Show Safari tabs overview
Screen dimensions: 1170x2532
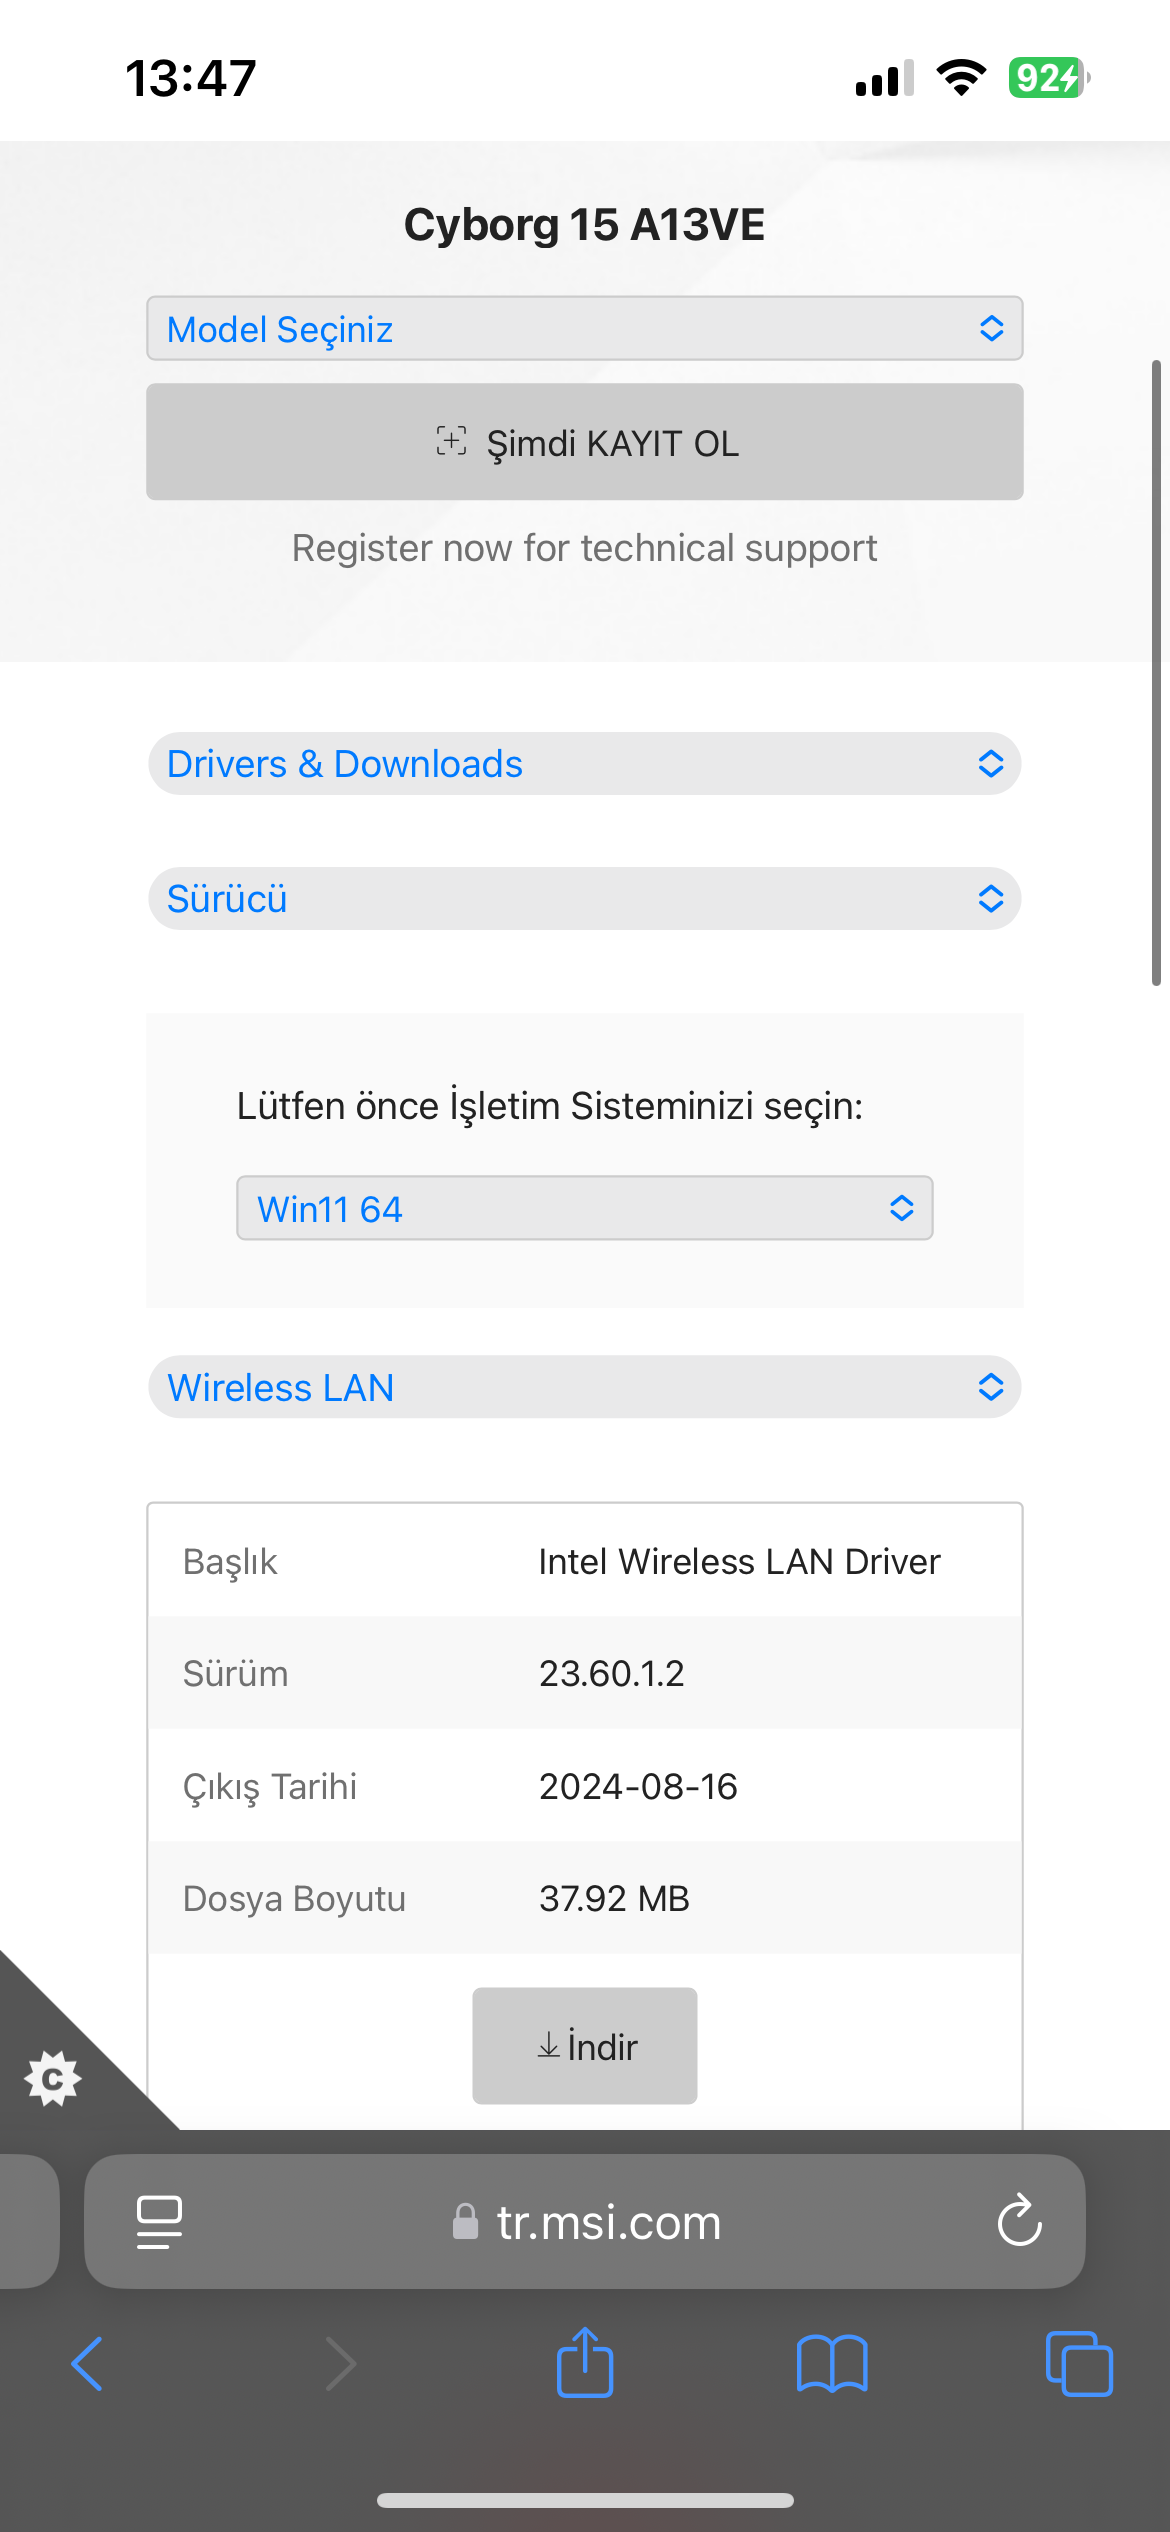1079,2364
